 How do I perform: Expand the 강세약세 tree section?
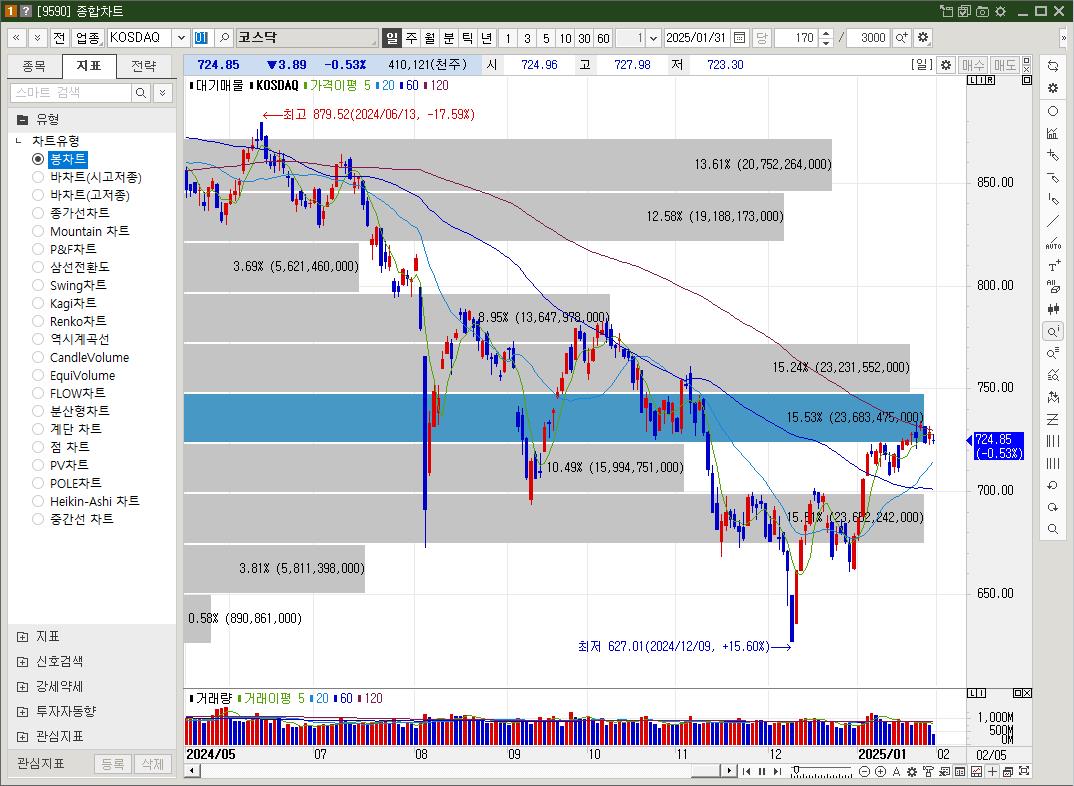click(x=22, y=687)
